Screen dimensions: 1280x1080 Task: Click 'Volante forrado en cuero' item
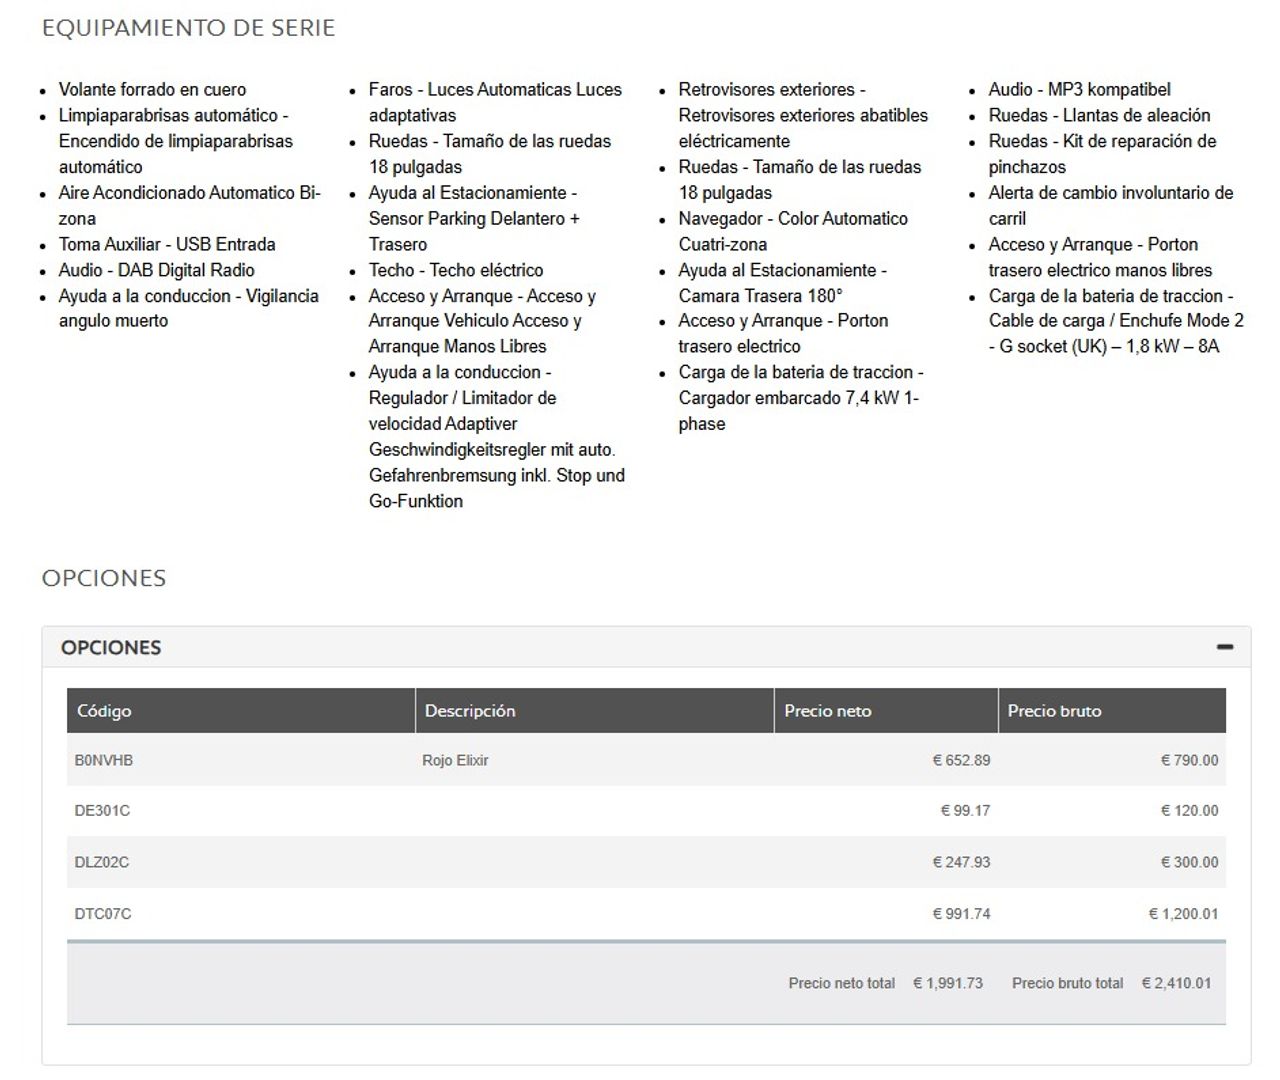152,90
